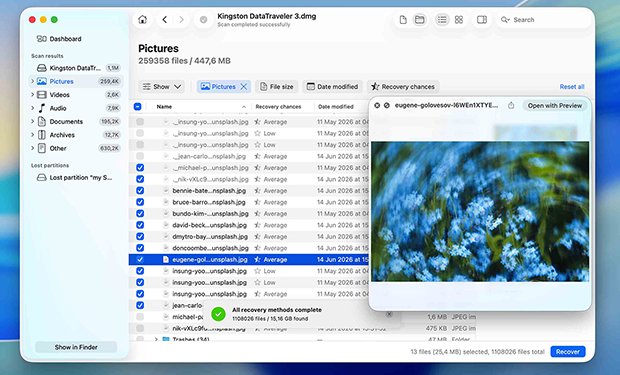Go to the home screen icon
The width and height of the screenshot is (620, 375).
point(142,19)
